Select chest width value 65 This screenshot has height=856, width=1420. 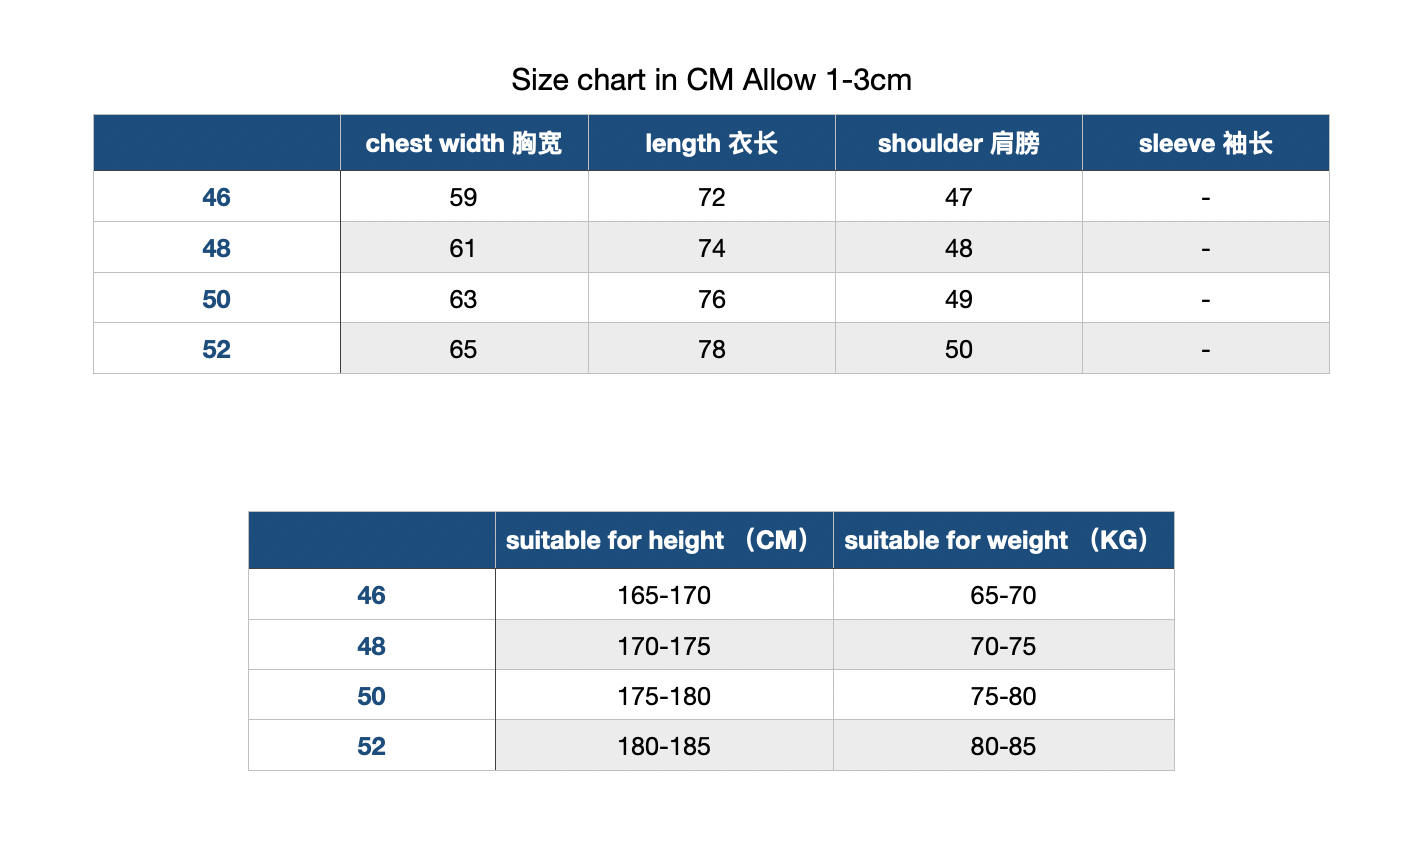[x=463, y=349]
